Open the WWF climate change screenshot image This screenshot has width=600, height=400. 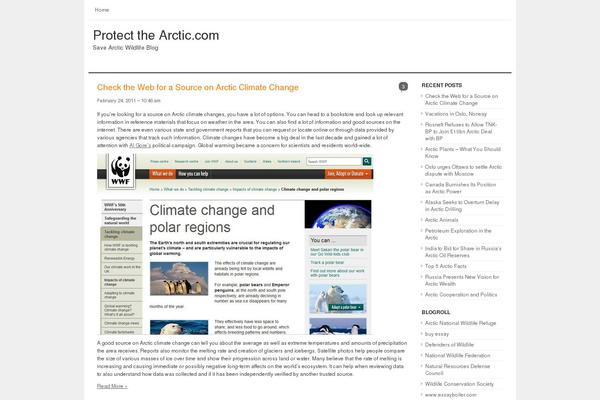tap(235, 244)
